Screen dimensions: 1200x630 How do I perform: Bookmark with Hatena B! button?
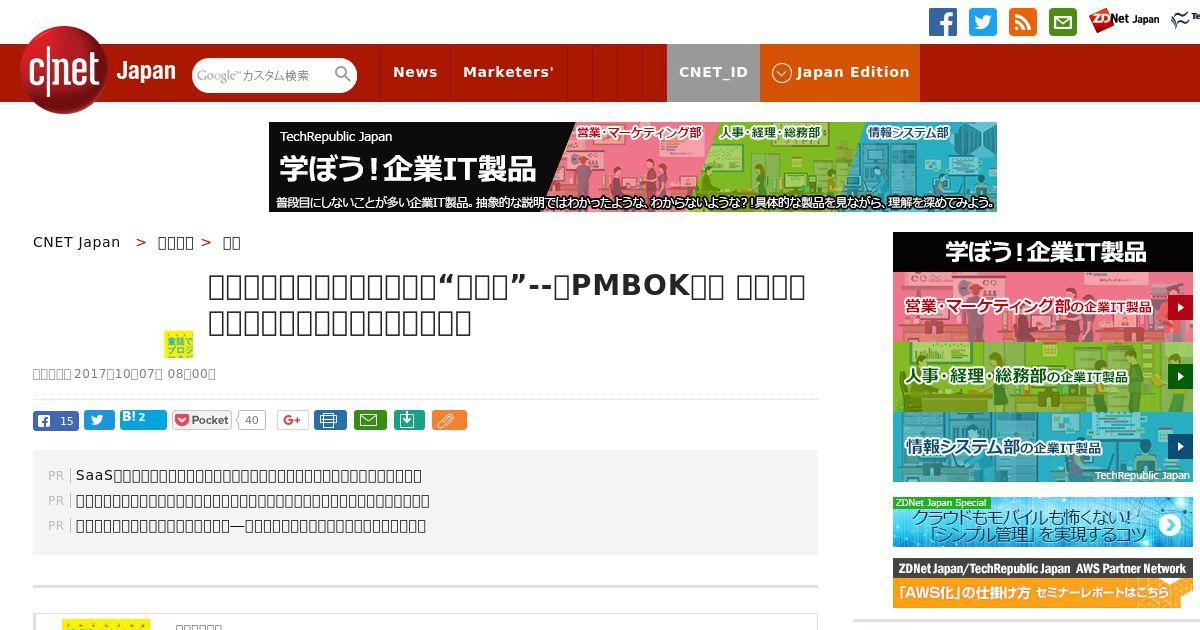143,419
